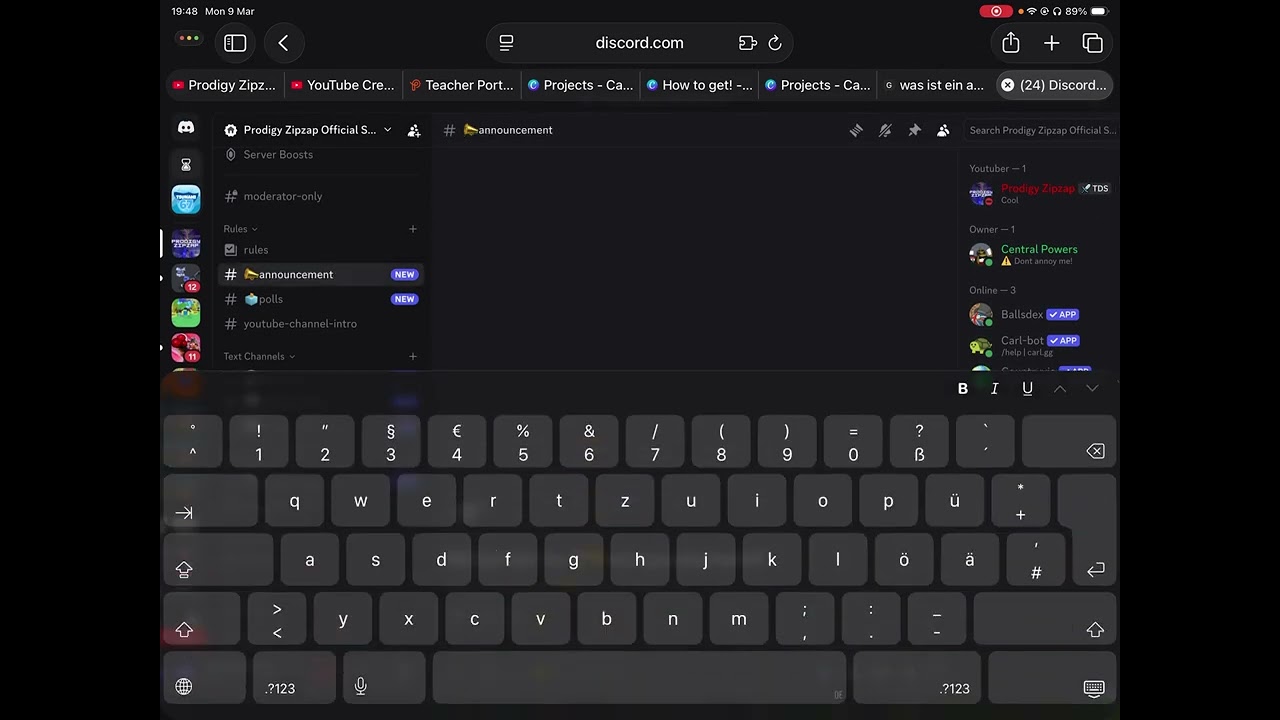
Task: Go back with the Safari back arrow
Action: coord(283,43)
